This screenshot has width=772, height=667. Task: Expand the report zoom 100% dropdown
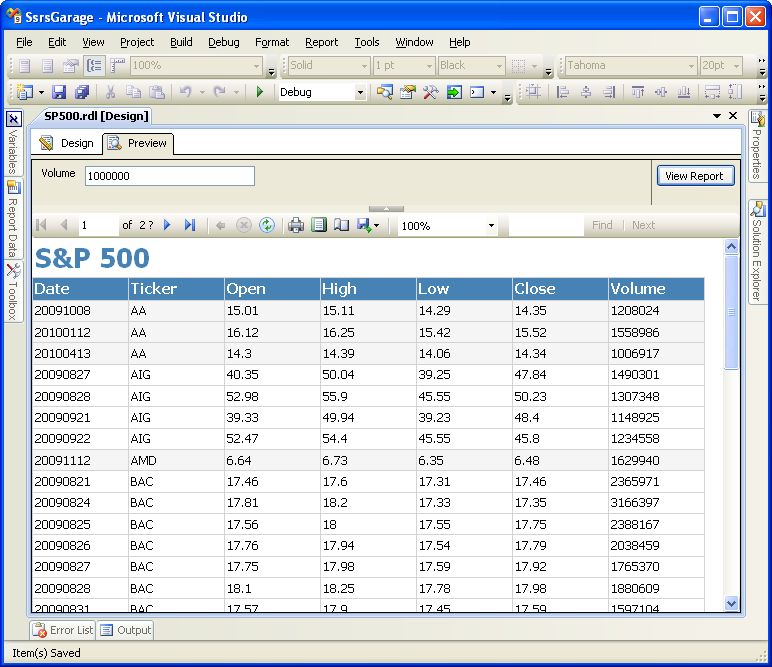click(491, 226)
